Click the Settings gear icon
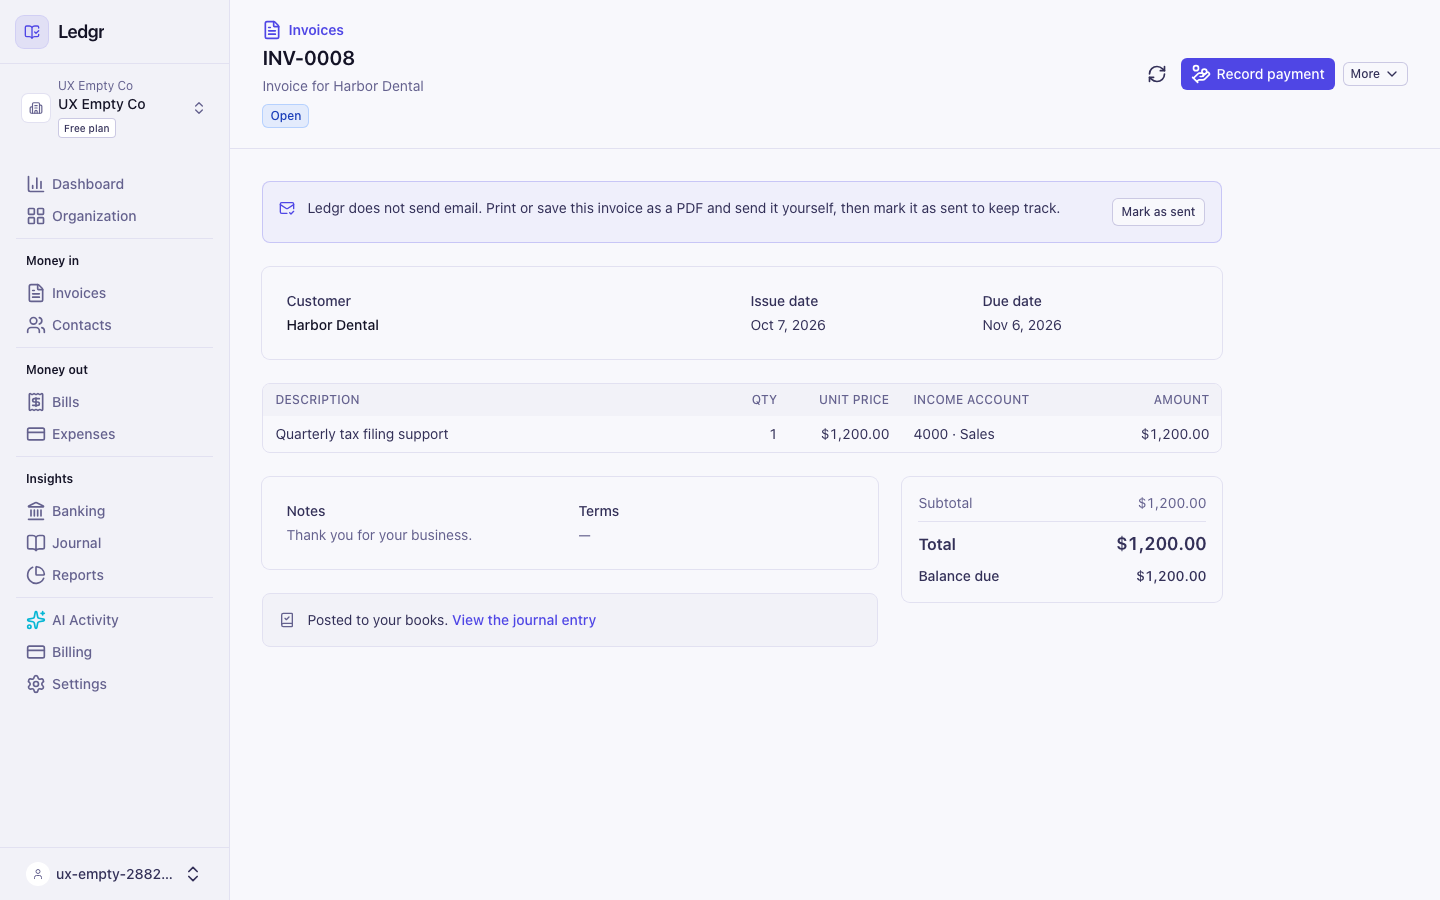Screen dimensions: 1440x900 [x=36, y=684]
